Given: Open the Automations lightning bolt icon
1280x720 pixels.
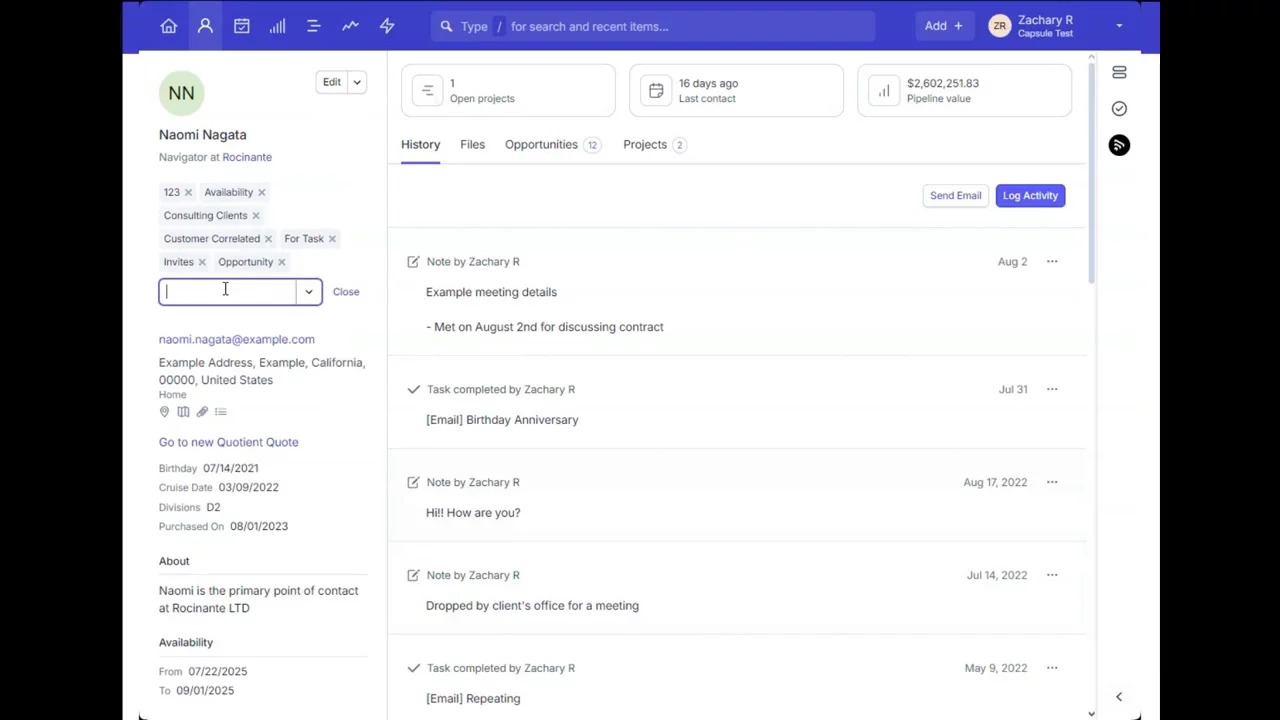Looking at the screenshot, I should (387, 26).
